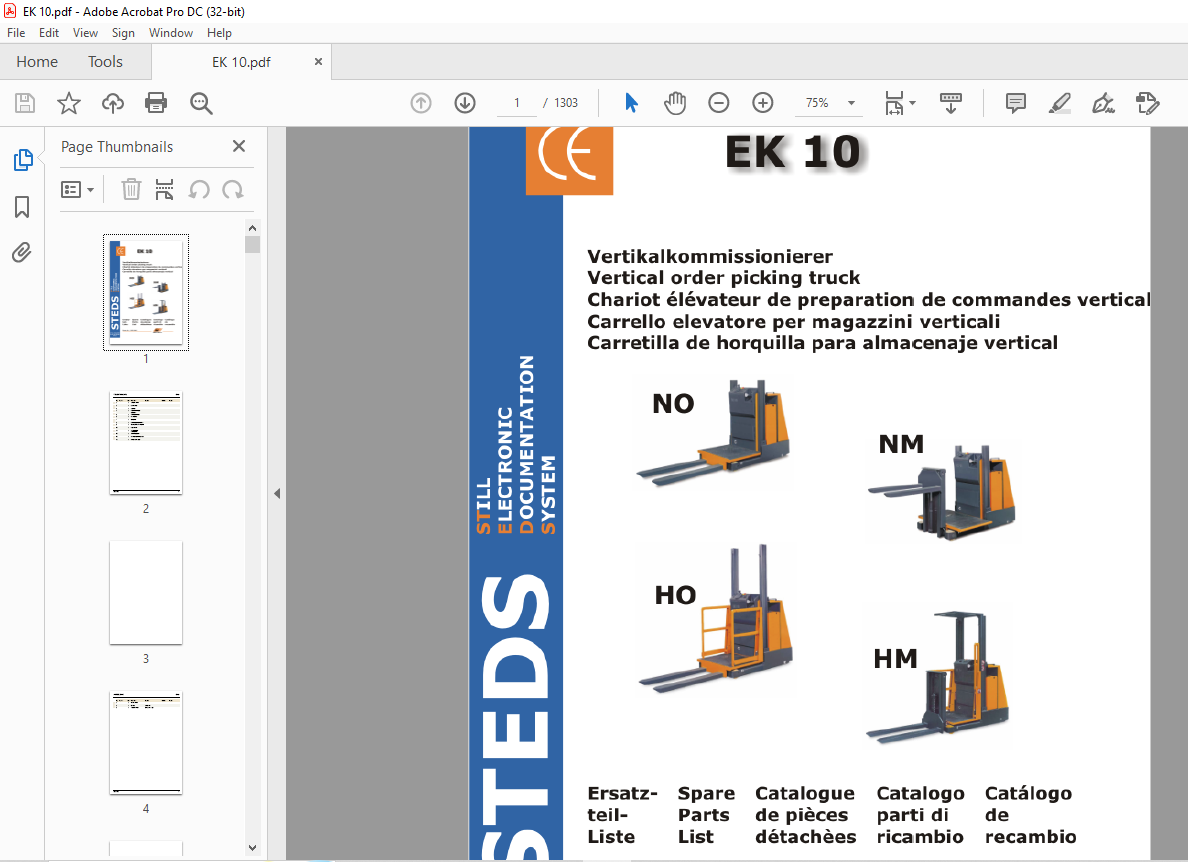Image resolution: width=1188 pixels, height=862 pixels.
Task: Zoom out with minus button
Action: coord(718,103)
